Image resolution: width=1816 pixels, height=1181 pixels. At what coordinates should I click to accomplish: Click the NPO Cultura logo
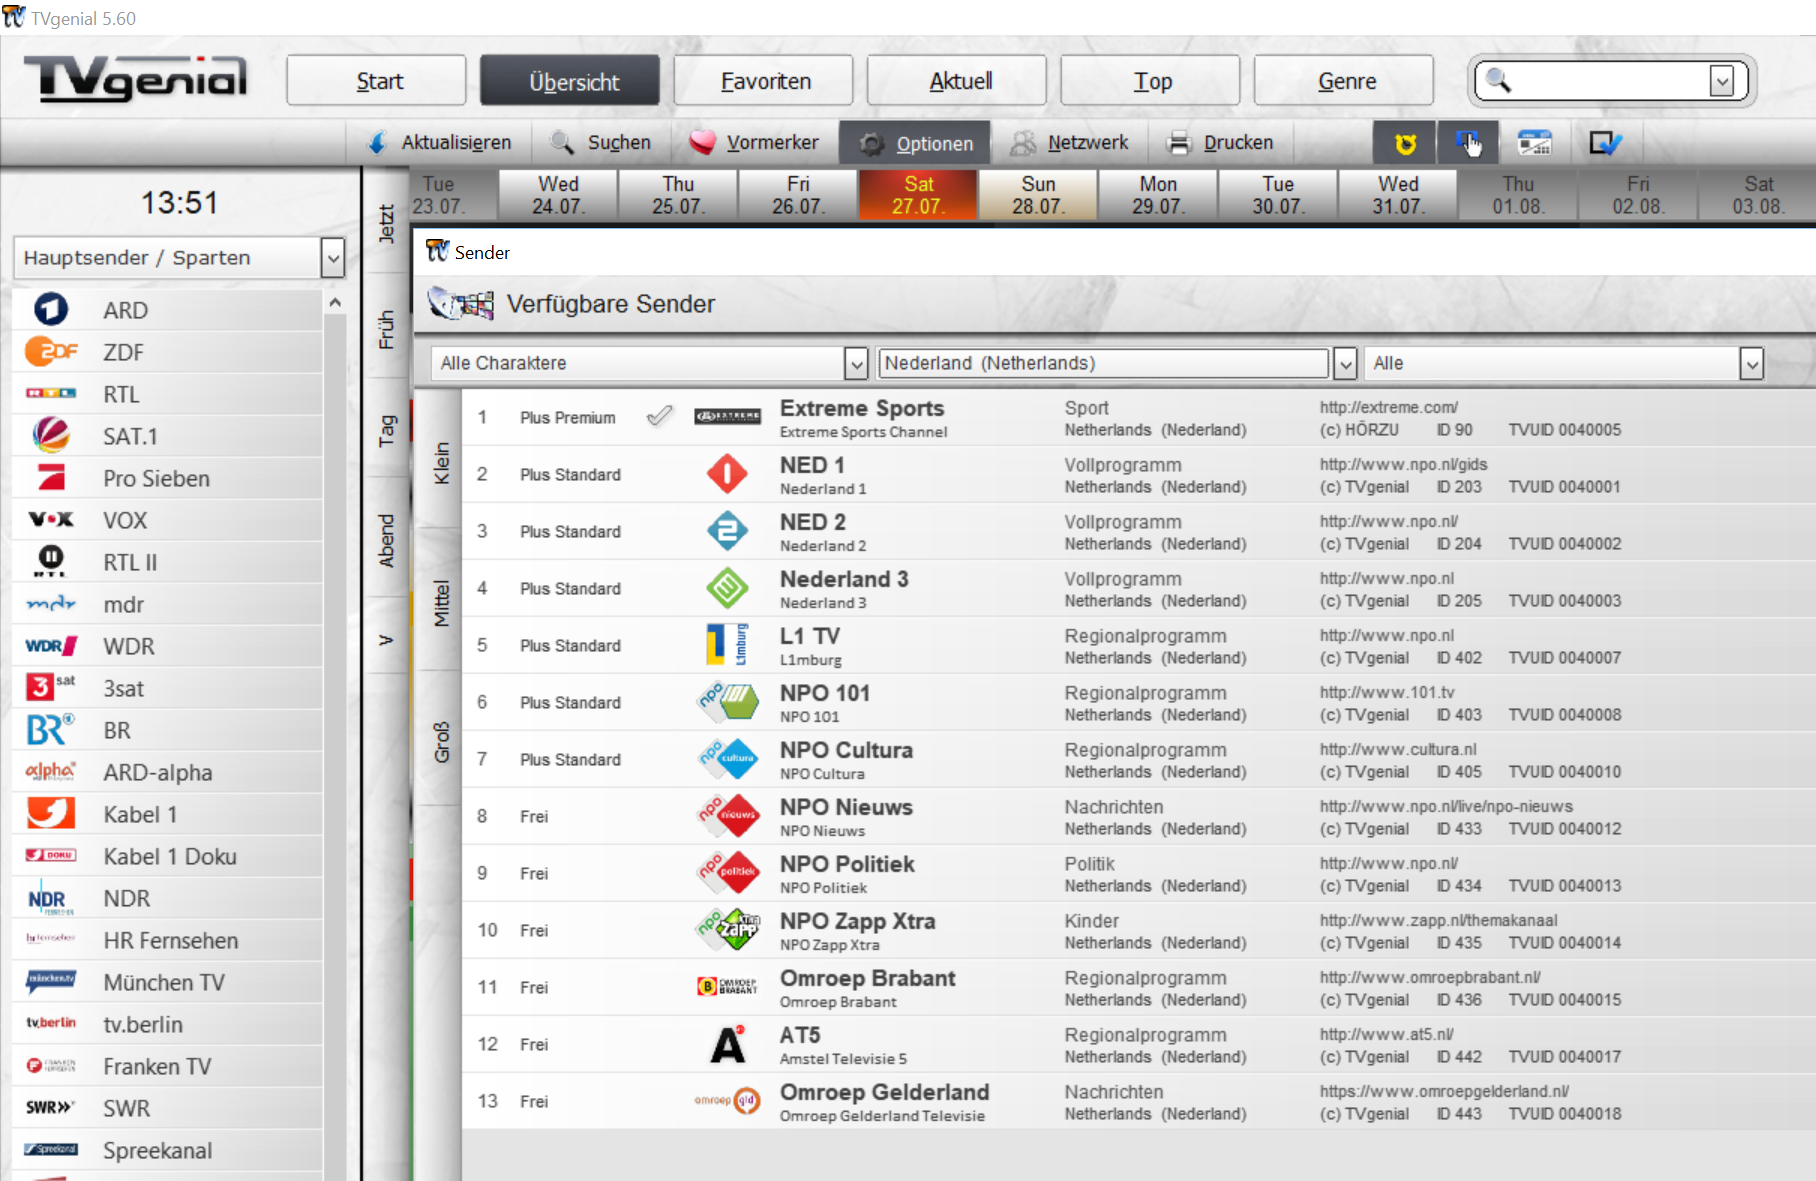[728, 758]
